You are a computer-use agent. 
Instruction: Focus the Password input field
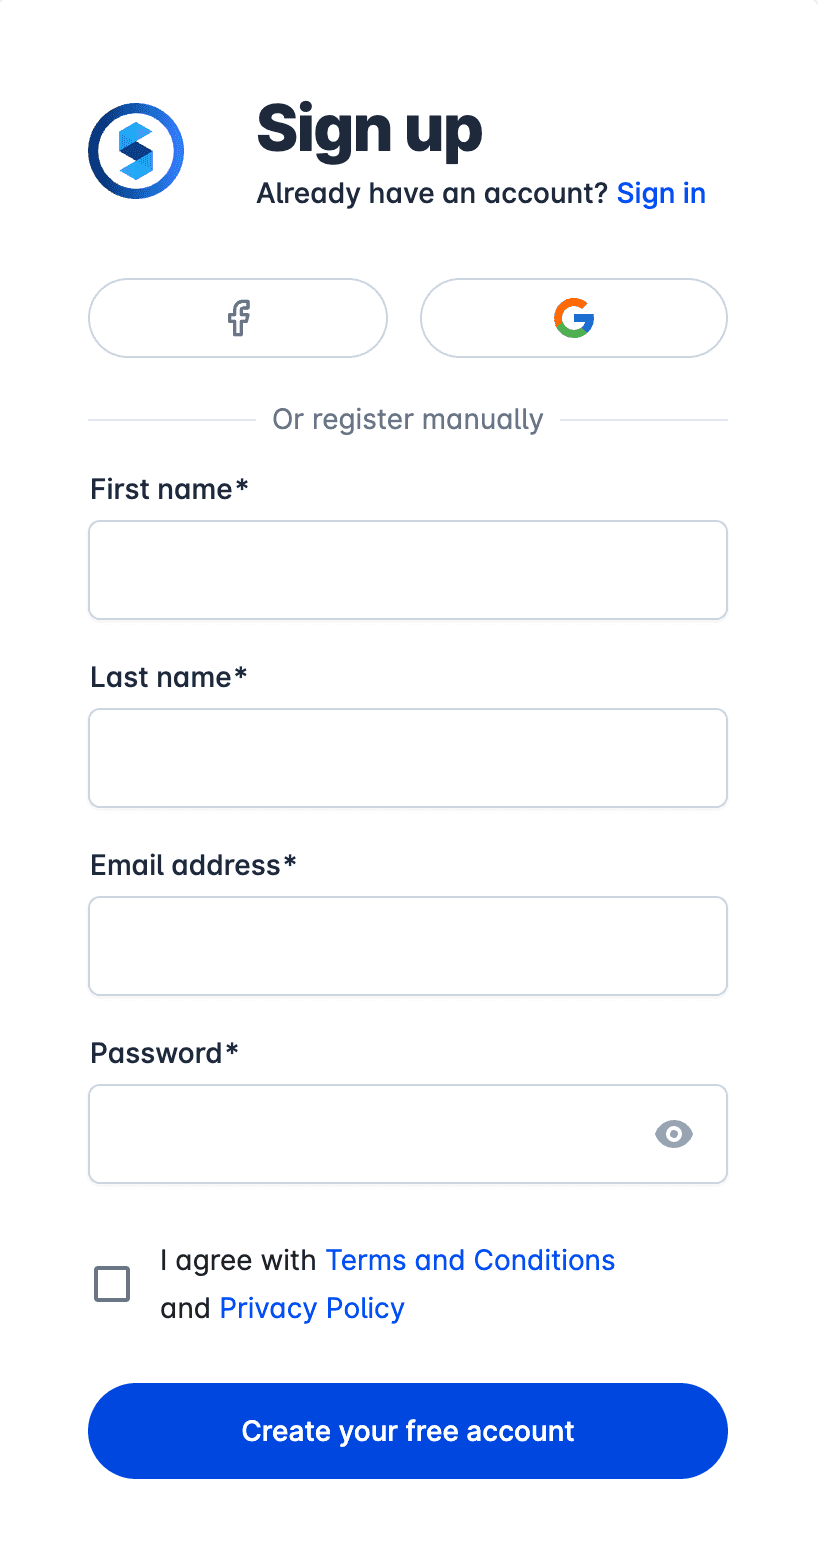tap(408, 1134)
